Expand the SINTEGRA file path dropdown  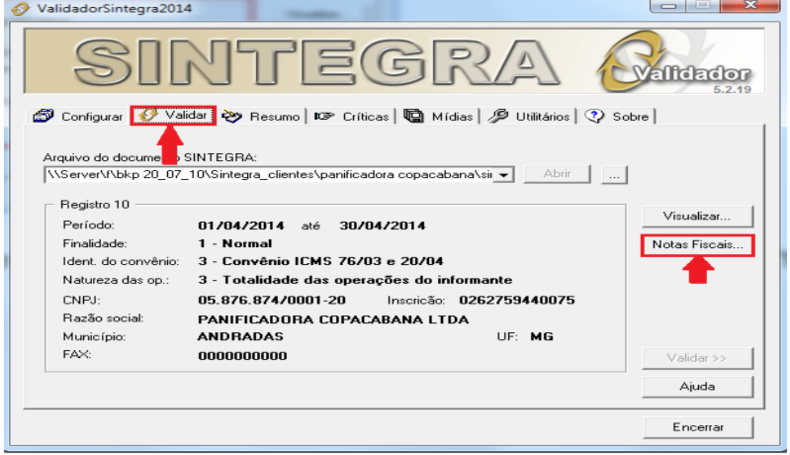coord(503,175)
